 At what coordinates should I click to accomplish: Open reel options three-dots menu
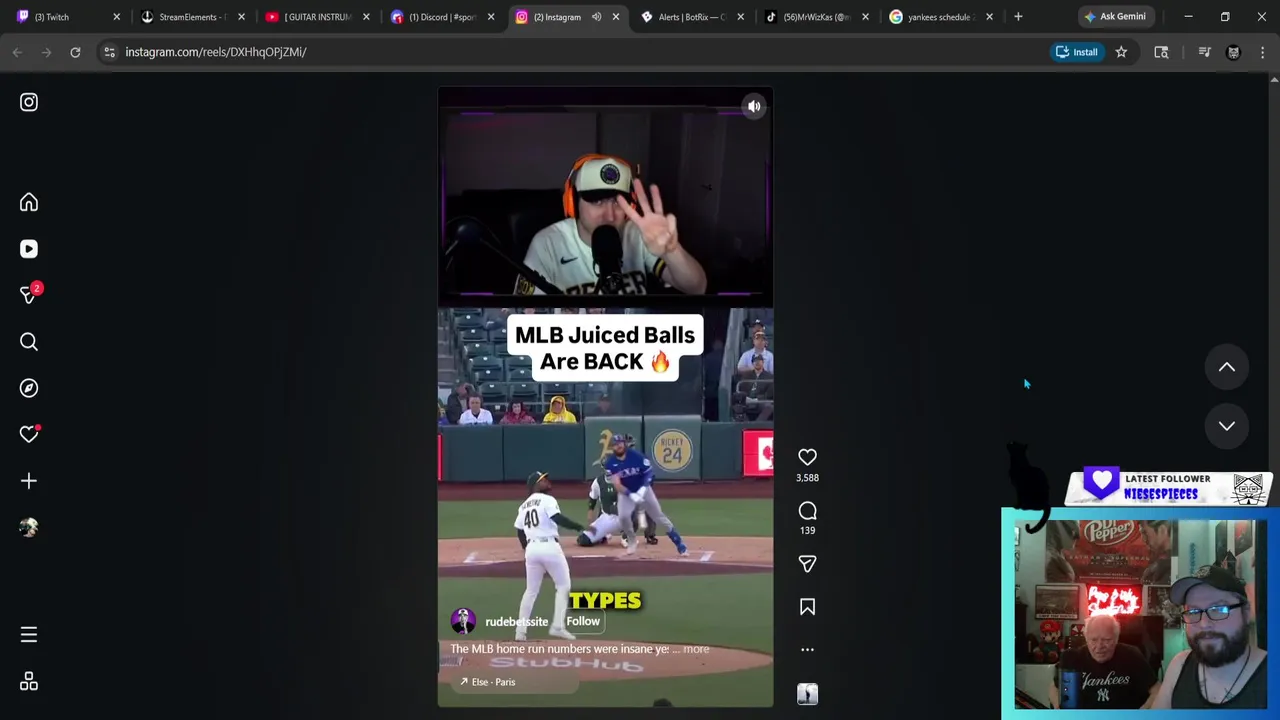point(807,650)
